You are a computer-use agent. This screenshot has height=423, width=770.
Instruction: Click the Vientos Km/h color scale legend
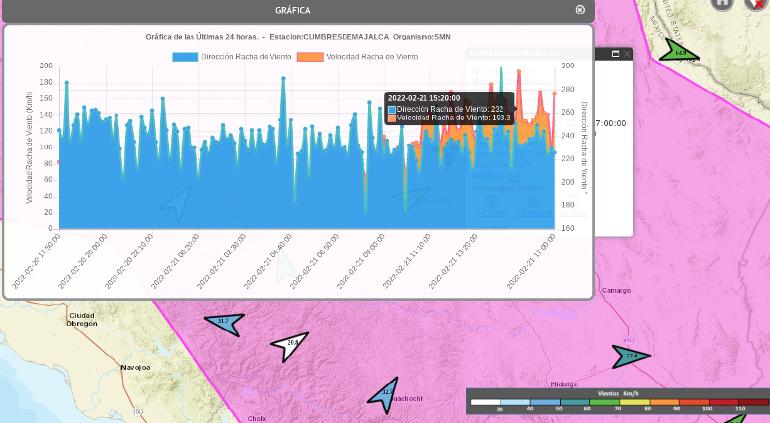click(617, 402)
